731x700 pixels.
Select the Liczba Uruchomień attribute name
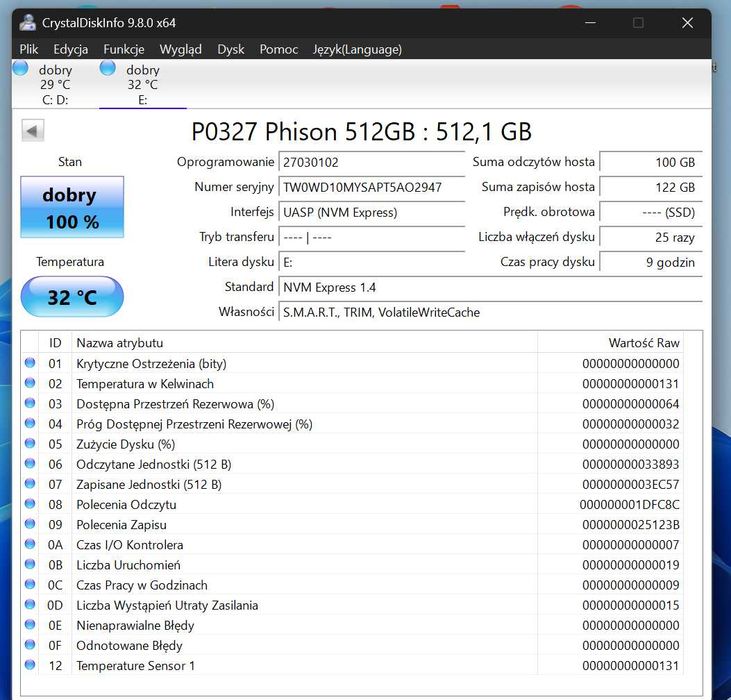coord(128,565)
